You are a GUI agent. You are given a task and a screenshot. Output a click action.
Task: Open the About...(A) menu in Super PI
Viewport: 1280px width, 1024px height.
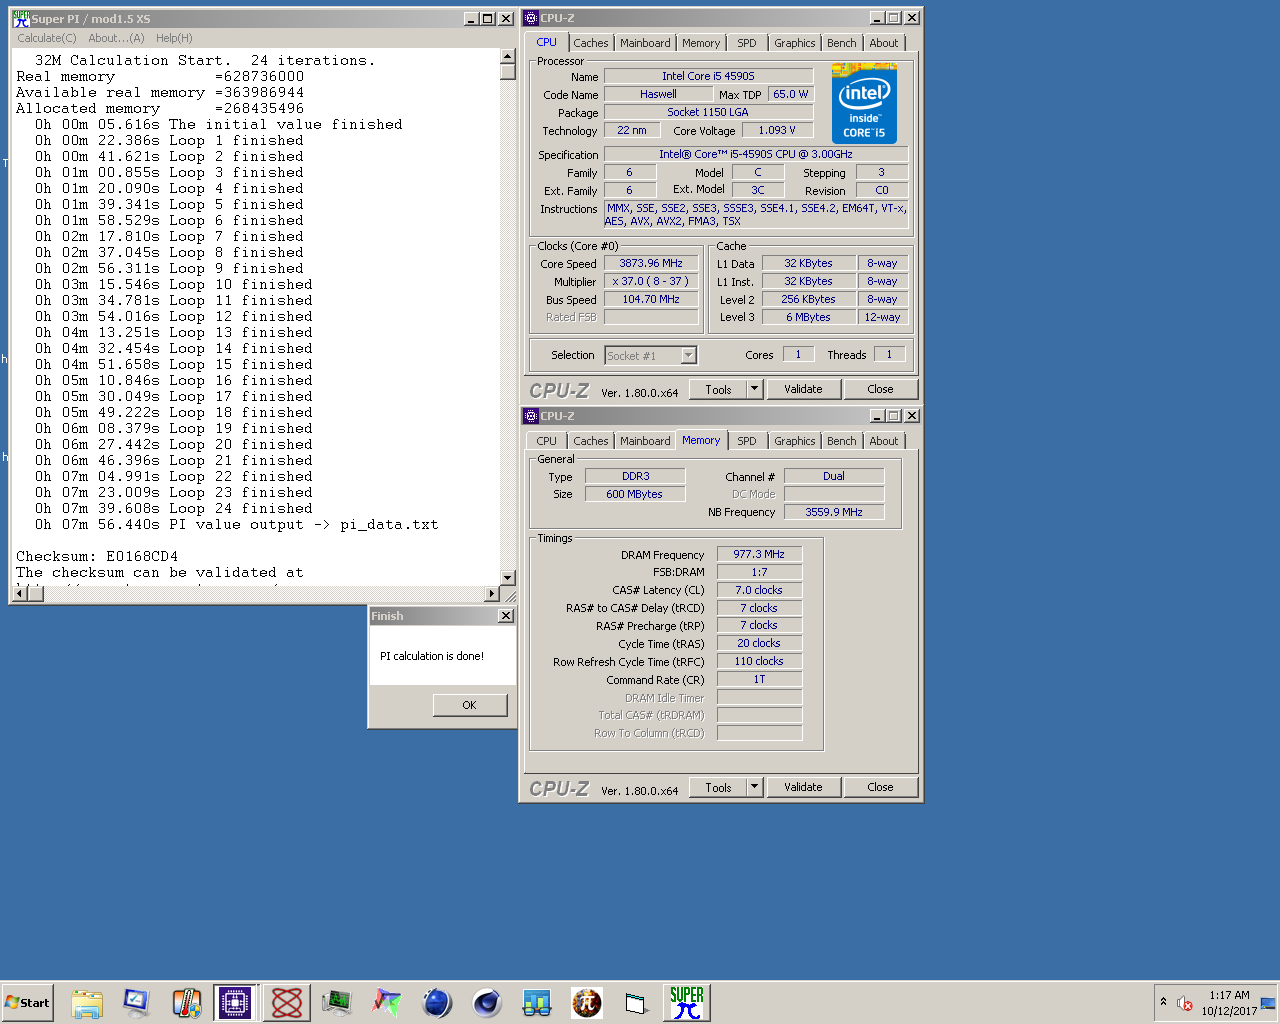click(116, 38)
